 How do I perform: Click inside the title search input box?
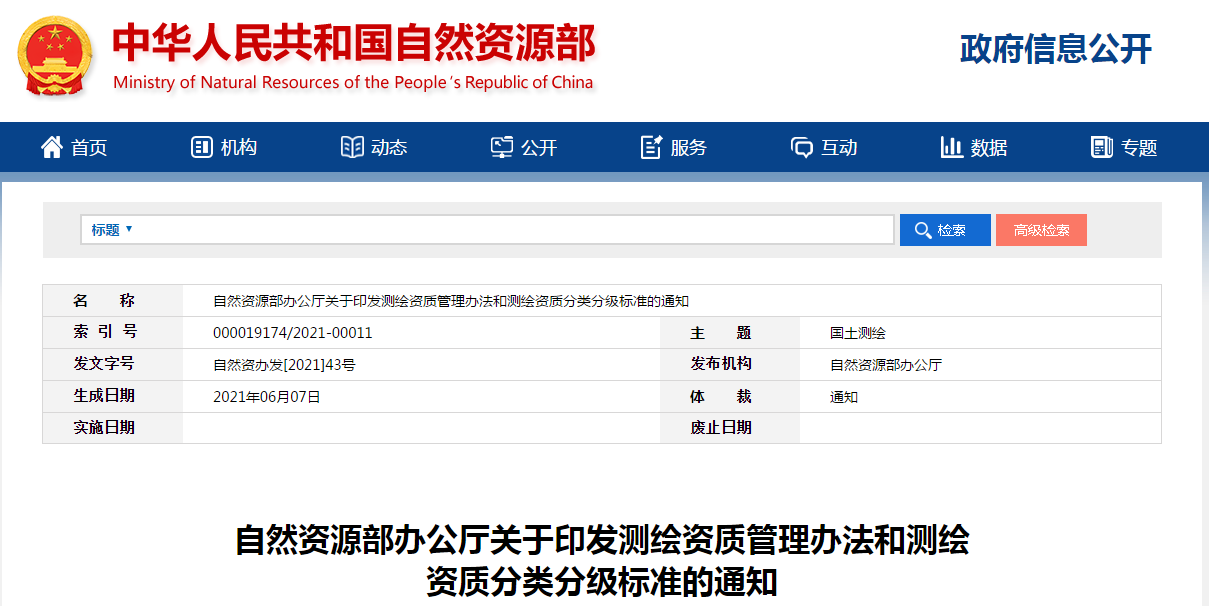(x=500, y=229)
